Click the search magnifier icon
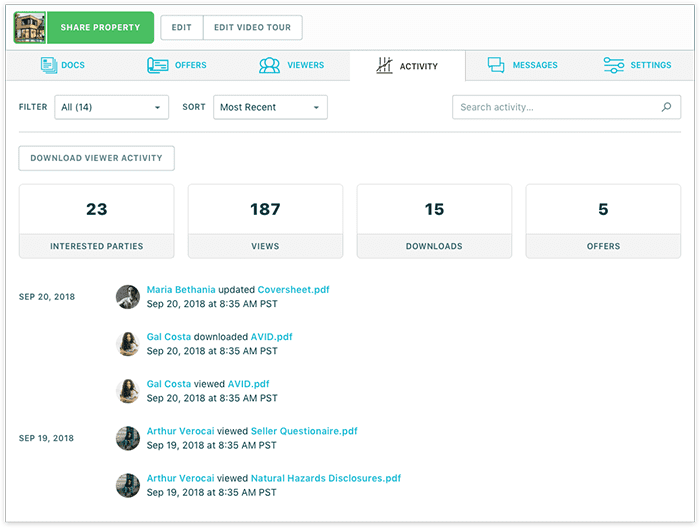 667,107
